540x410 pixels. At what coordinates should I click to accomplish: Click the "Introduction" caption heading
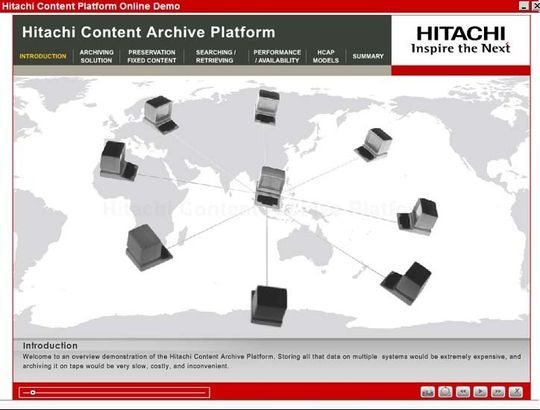tap(50, 346)
